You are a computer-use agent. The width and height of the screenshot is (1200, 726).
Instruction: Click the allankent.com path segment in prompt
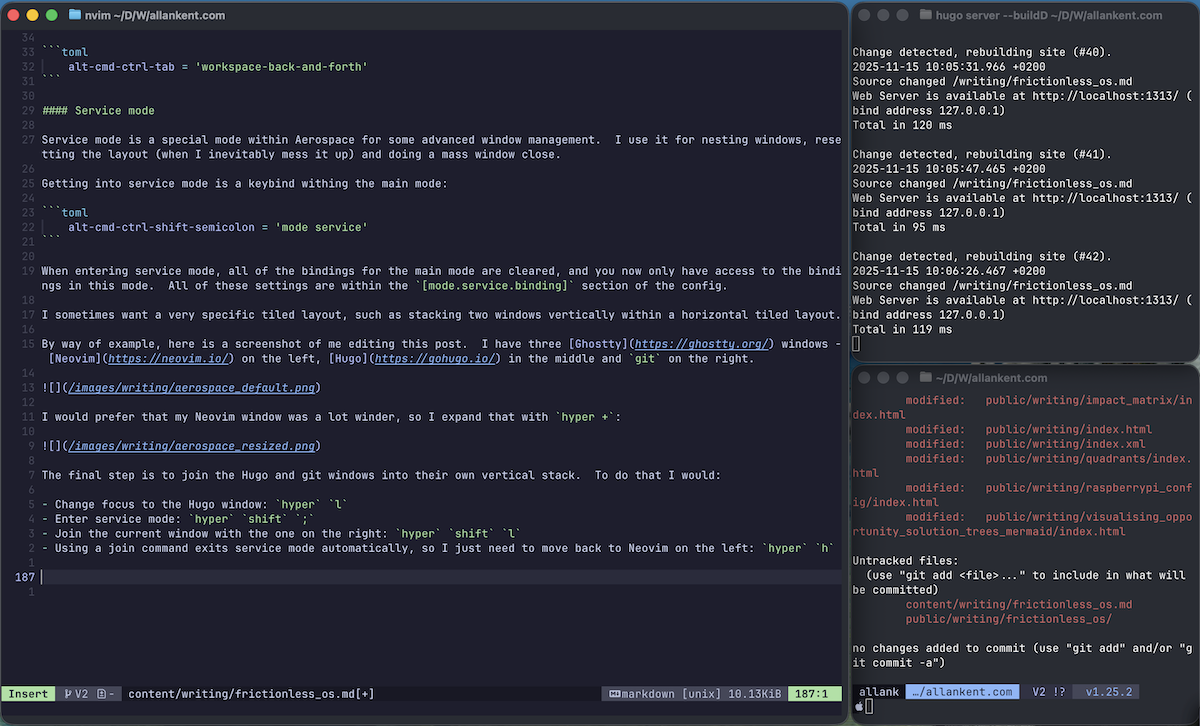pyautogui.click(x=961, y=692)
